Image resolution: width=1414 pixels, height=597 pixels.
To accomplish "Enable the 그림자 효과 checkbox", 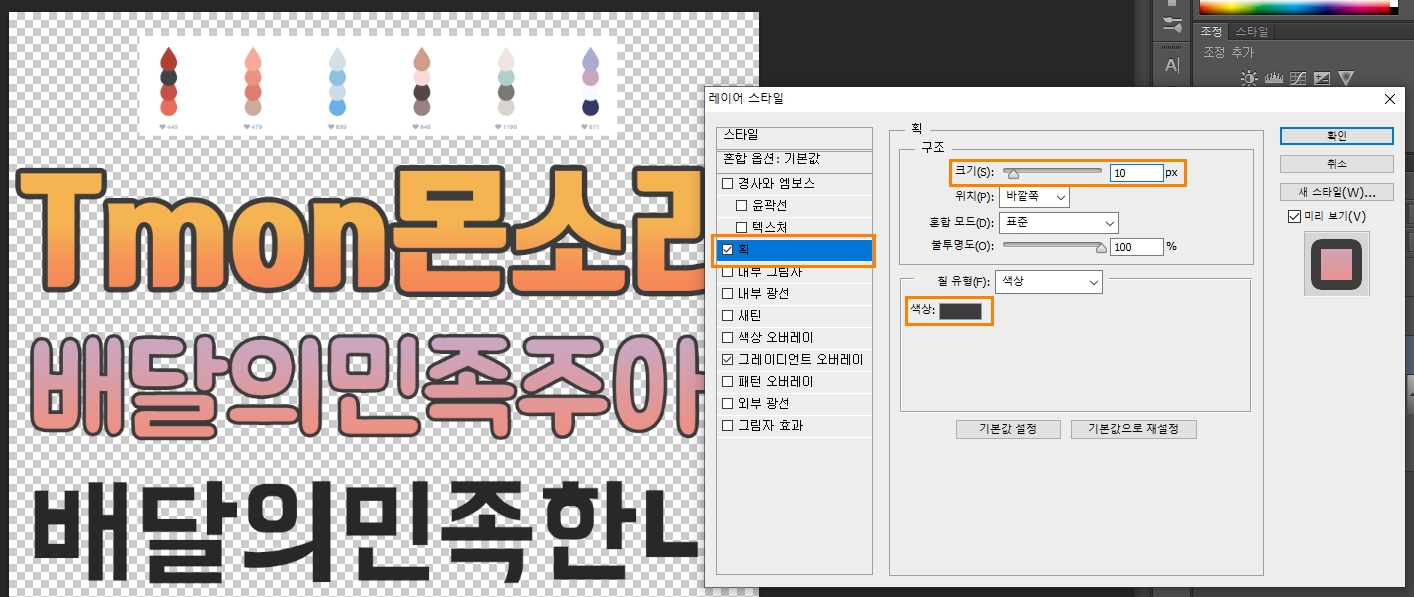I will [x=728, y=426].
